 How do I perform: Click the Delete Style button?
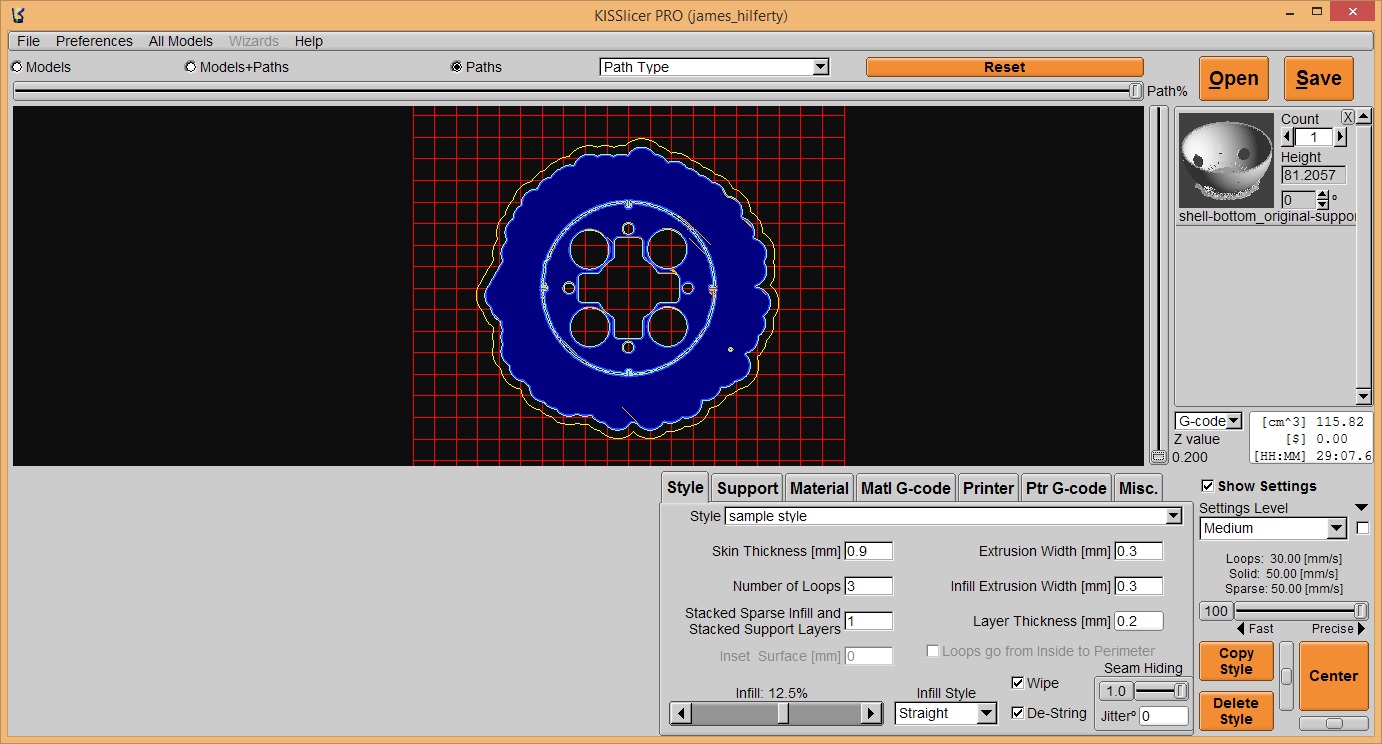1236,711
